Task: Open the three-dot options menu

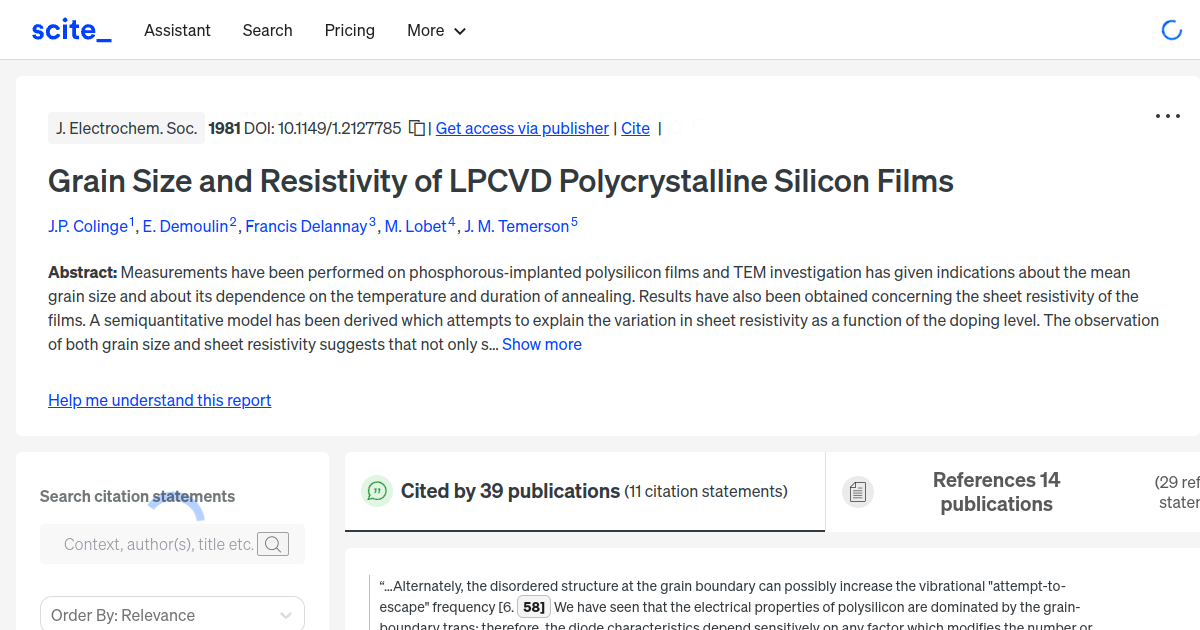Action: [x=1167, y=116]
